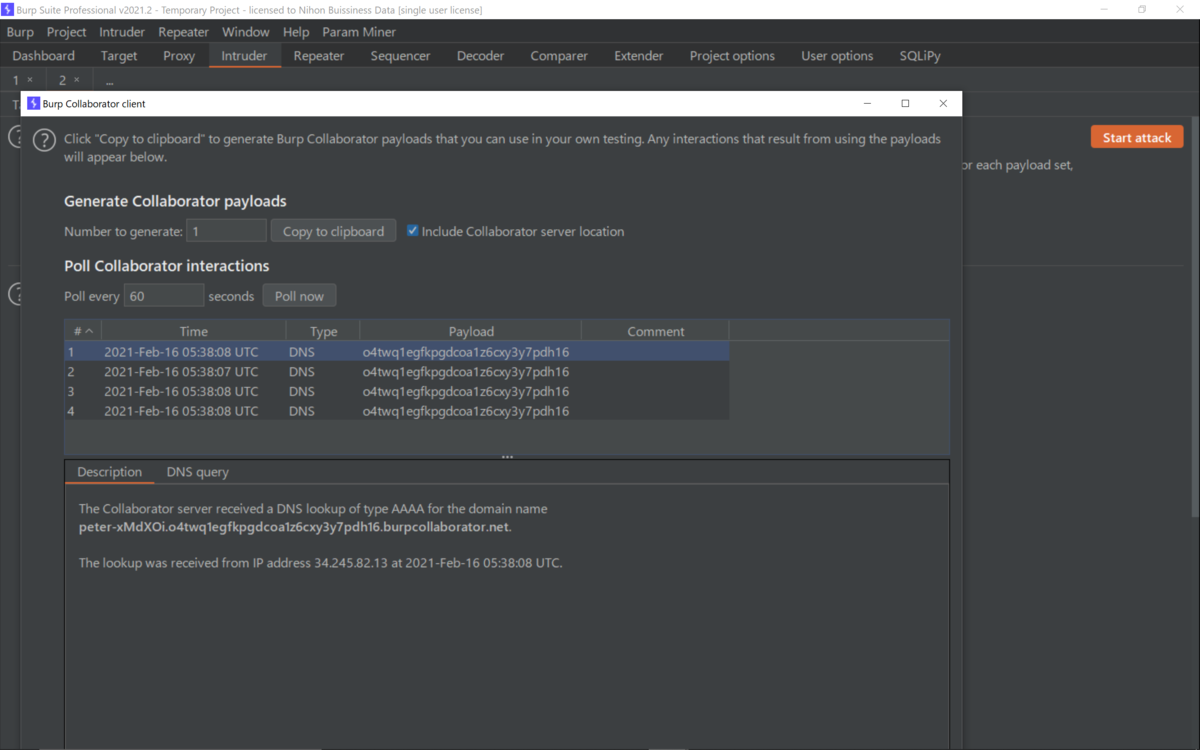Open the Param Miner menu
This screenshot has width=1200, height=750.
tap(359, 32)
